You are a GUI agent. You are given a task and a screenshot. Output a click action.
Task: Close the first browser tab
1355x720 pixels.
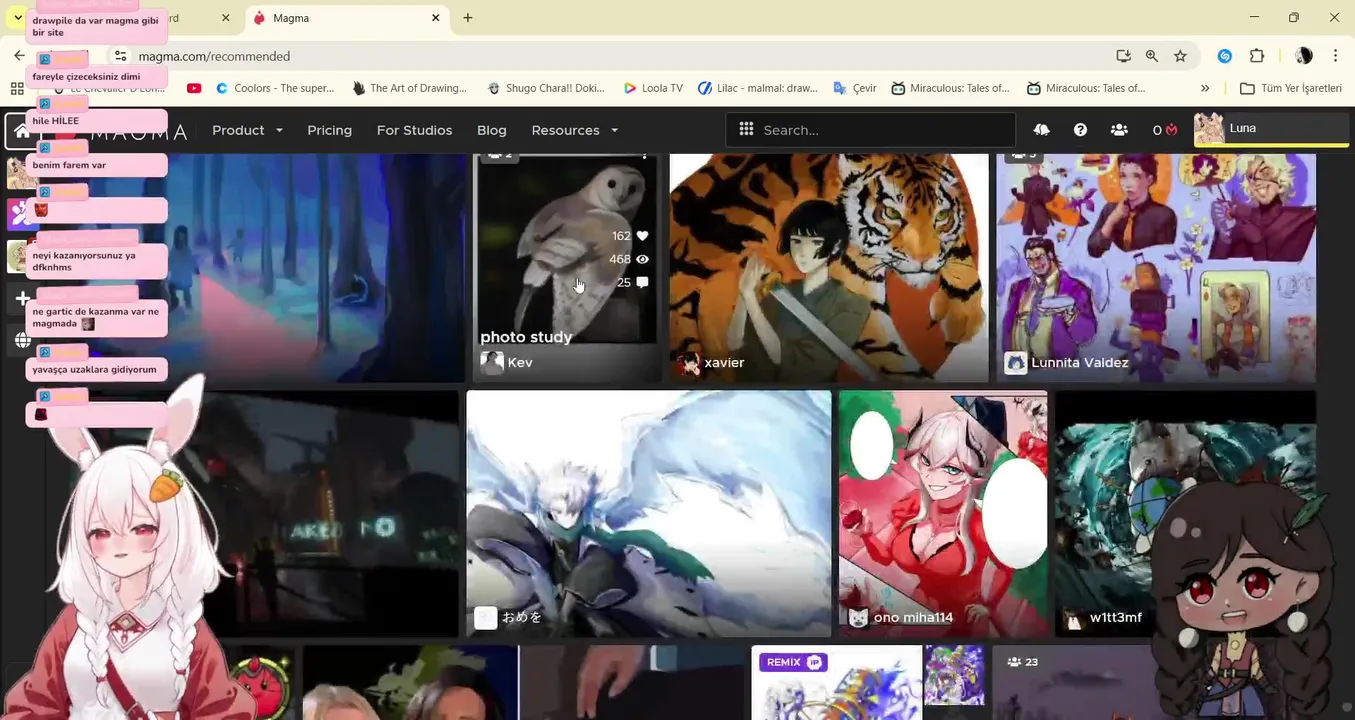(x=225, y=18)
